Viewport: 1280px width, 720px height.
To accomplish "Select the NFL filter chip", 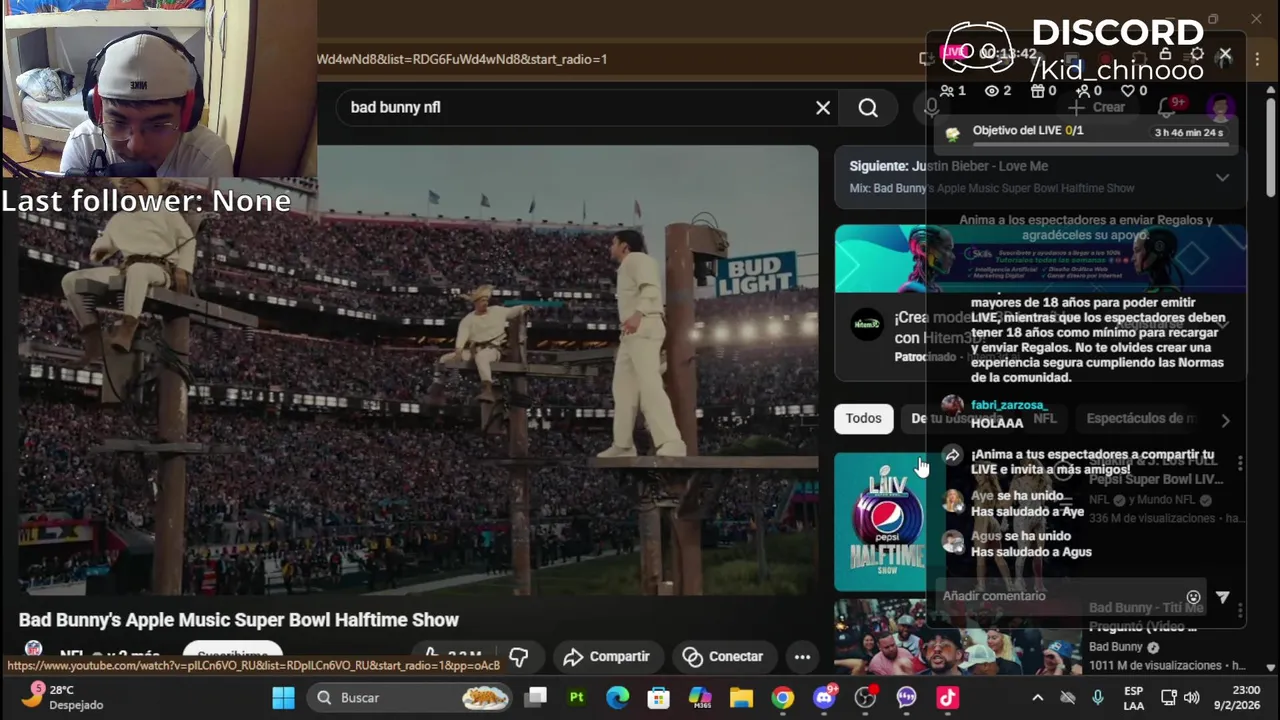I will 1044,418.
